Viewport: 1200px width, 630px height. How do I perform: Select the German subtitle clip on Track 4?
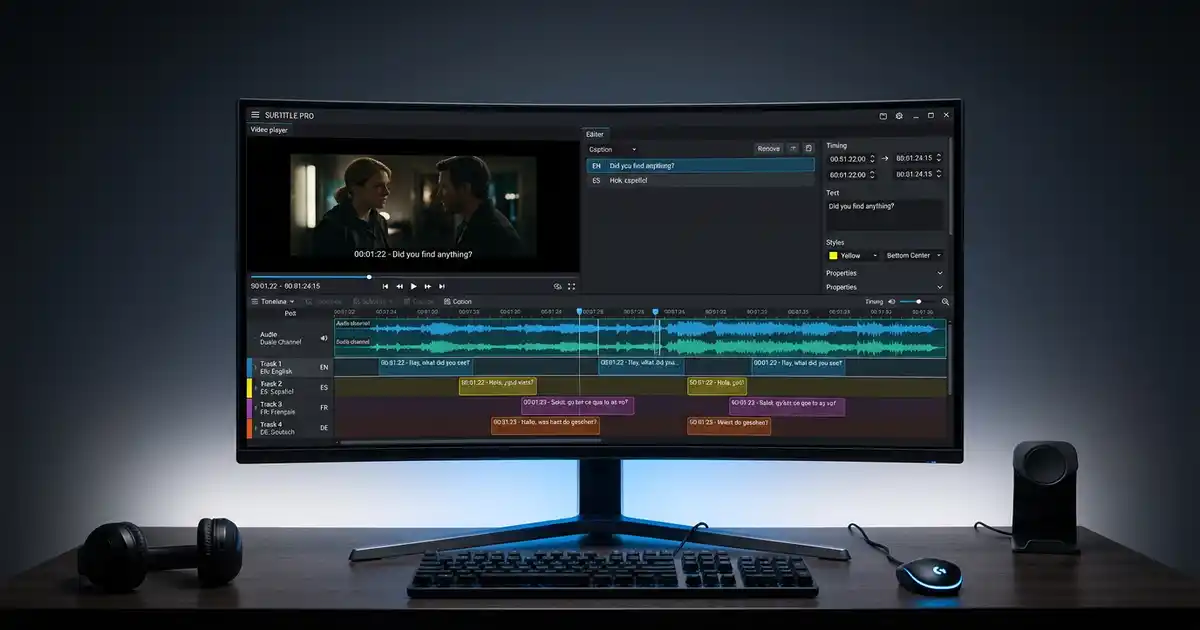[545, 425]
